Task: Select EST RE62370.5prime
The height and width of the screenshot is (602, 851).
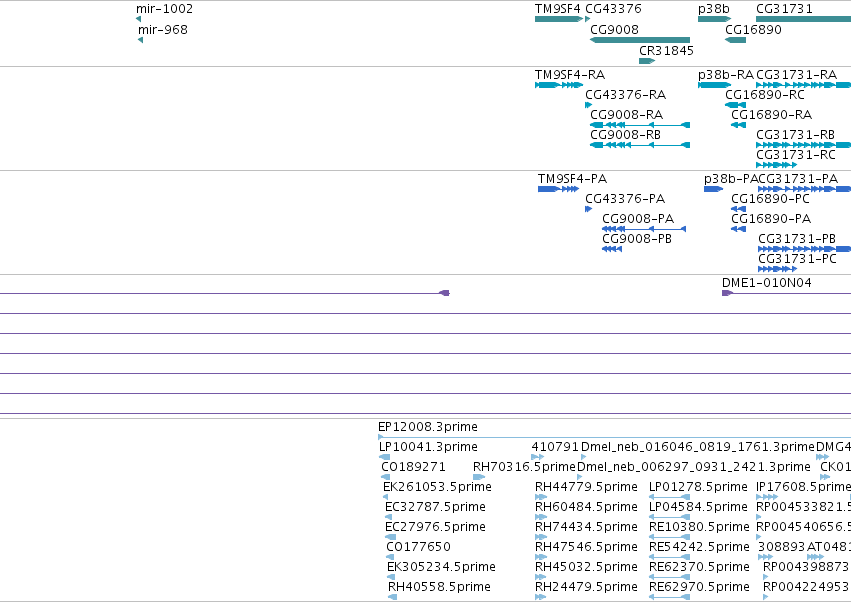Action: 699,567
